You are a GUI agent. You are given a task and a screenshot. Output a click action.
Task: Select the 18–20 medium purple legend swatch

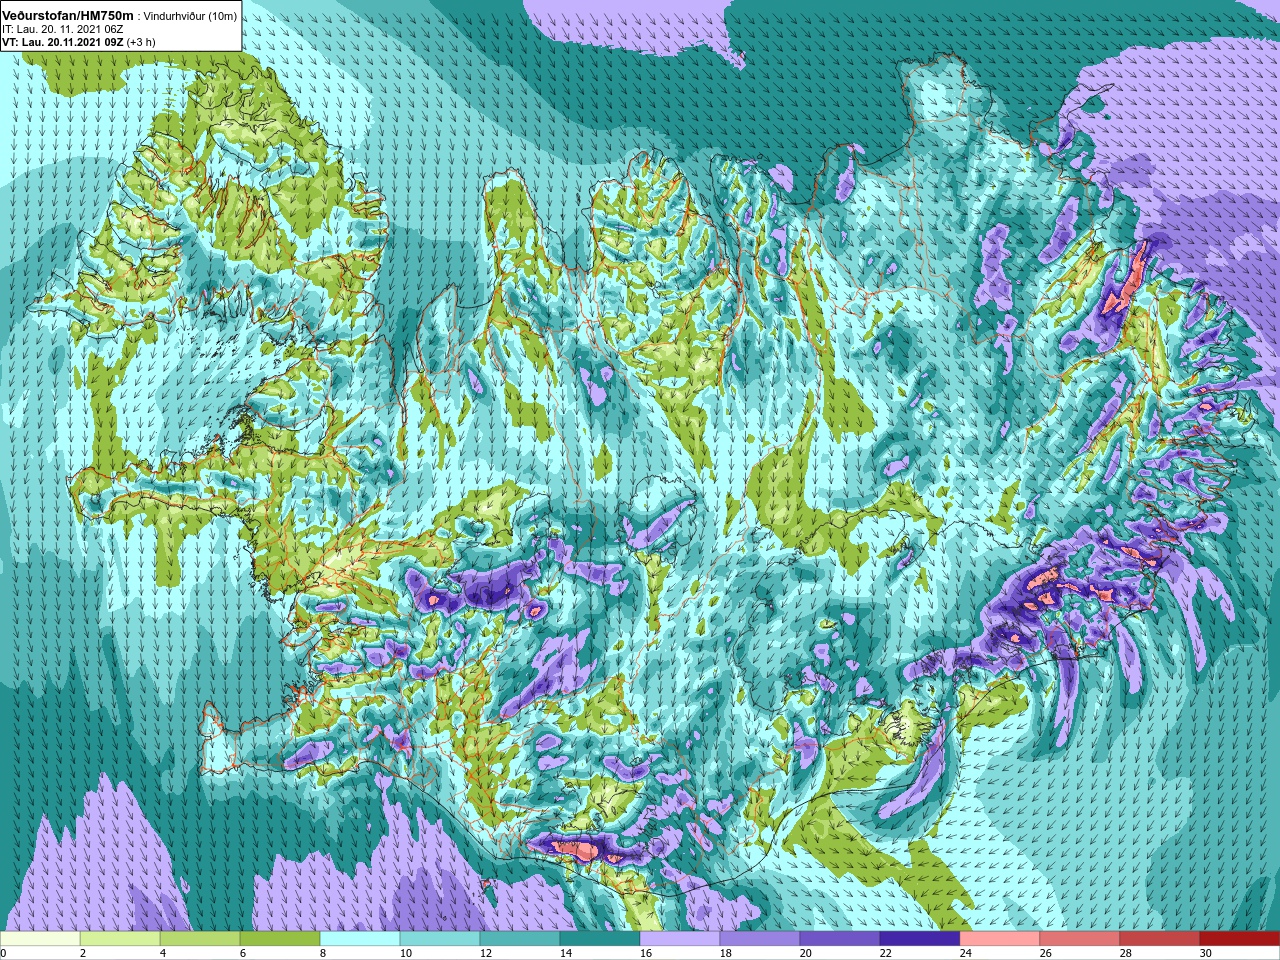[x=760, y=939]
